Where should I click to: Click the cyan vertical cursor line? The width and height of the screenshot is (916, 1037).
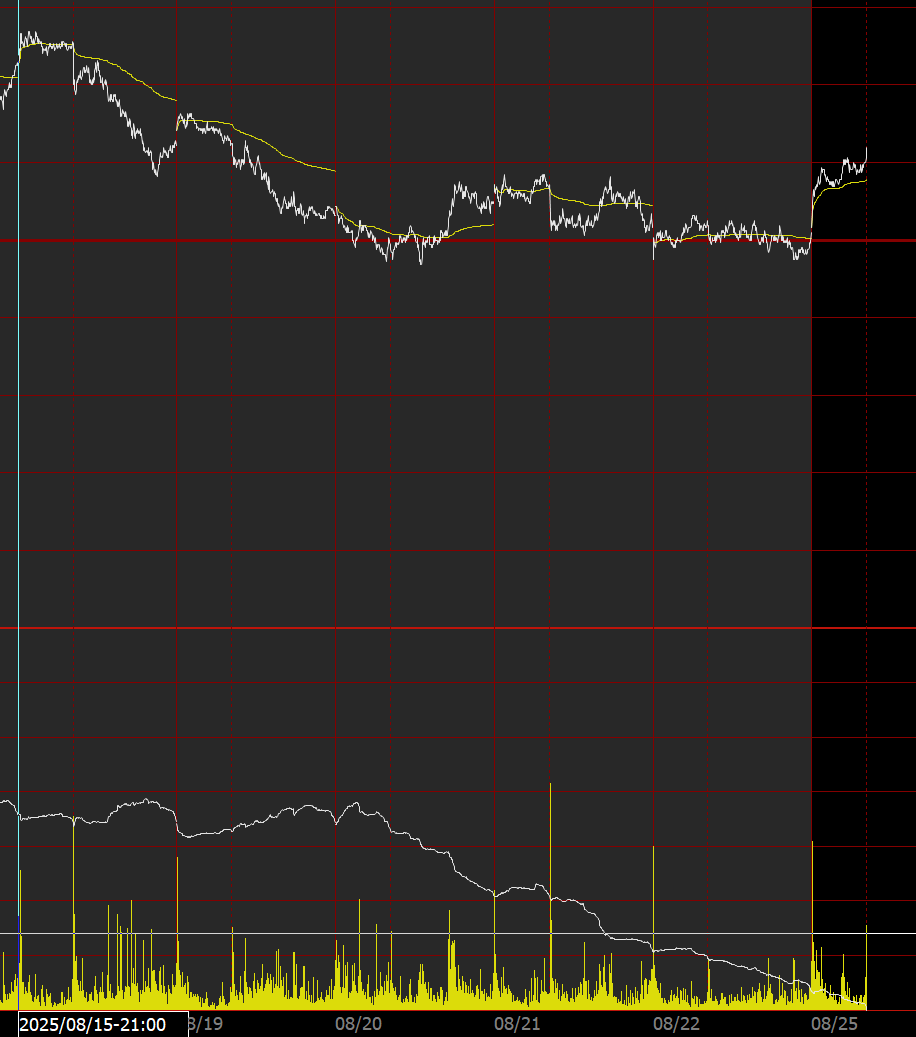click(x=19, y=500)
